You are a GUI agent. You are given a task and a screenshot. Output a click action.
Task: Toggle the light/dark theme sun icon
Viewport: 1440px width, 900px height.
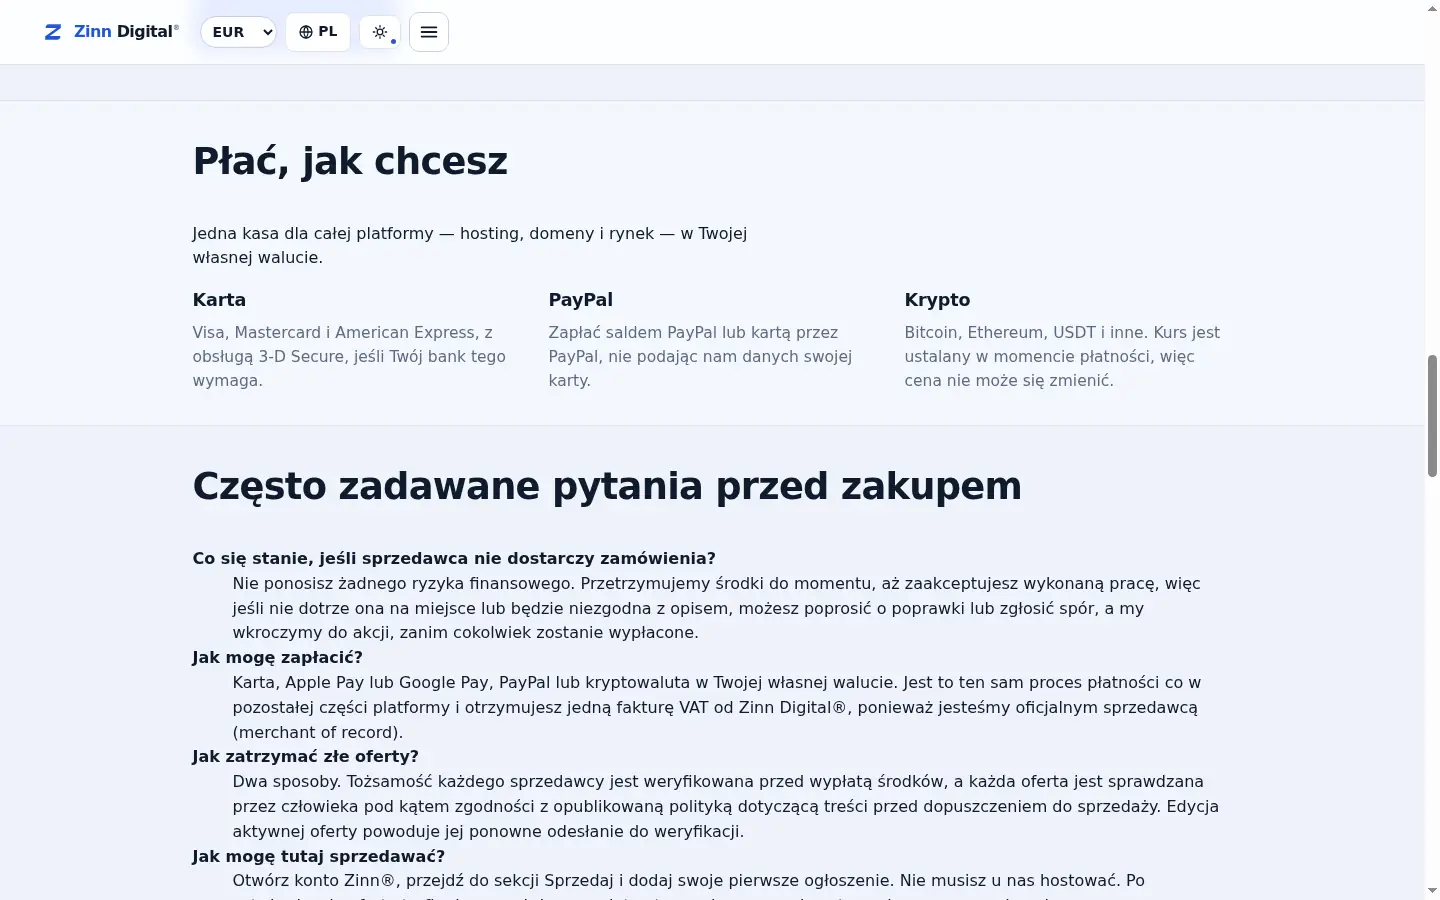click(380, 32)
